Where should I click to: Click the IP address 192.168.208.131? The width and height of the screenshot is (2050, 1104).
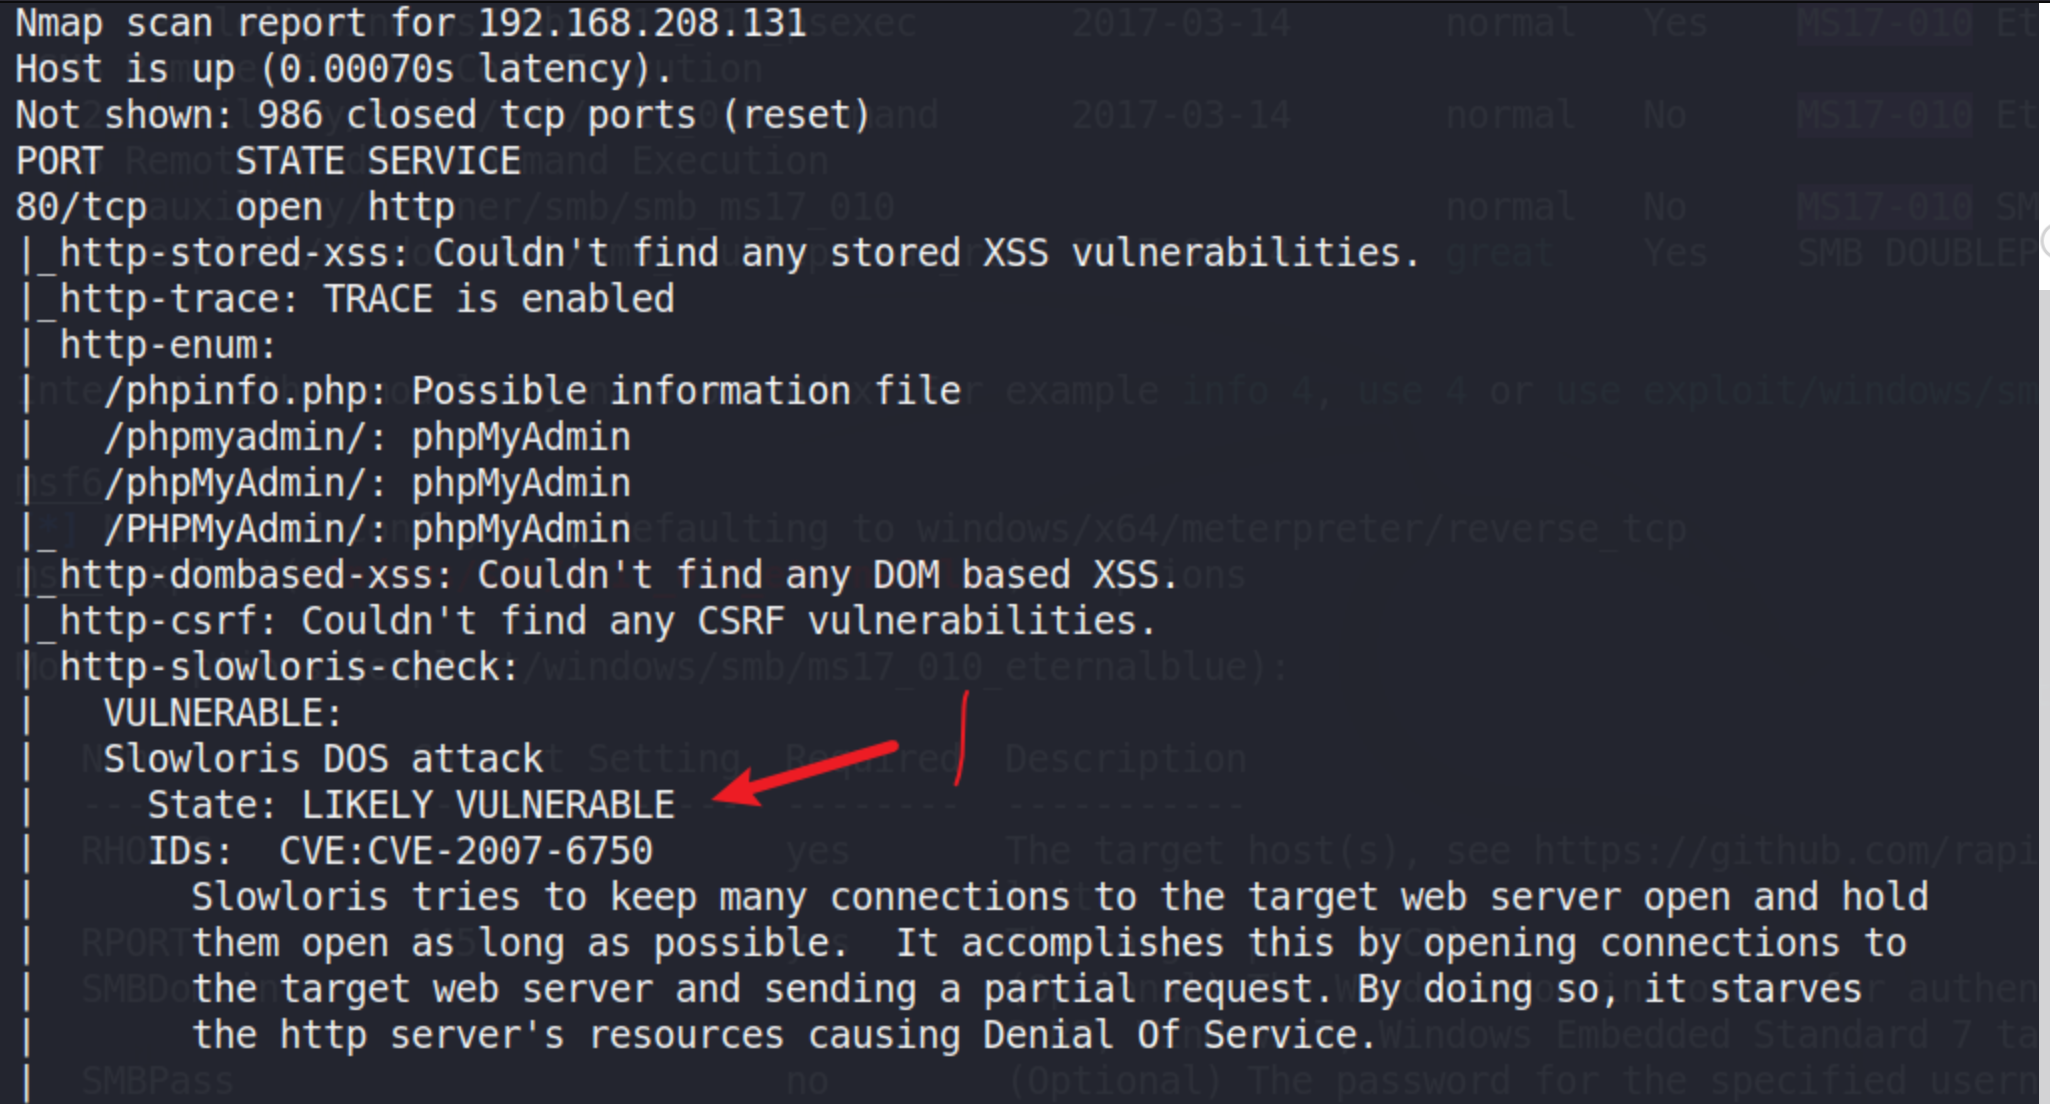[641, 23]
